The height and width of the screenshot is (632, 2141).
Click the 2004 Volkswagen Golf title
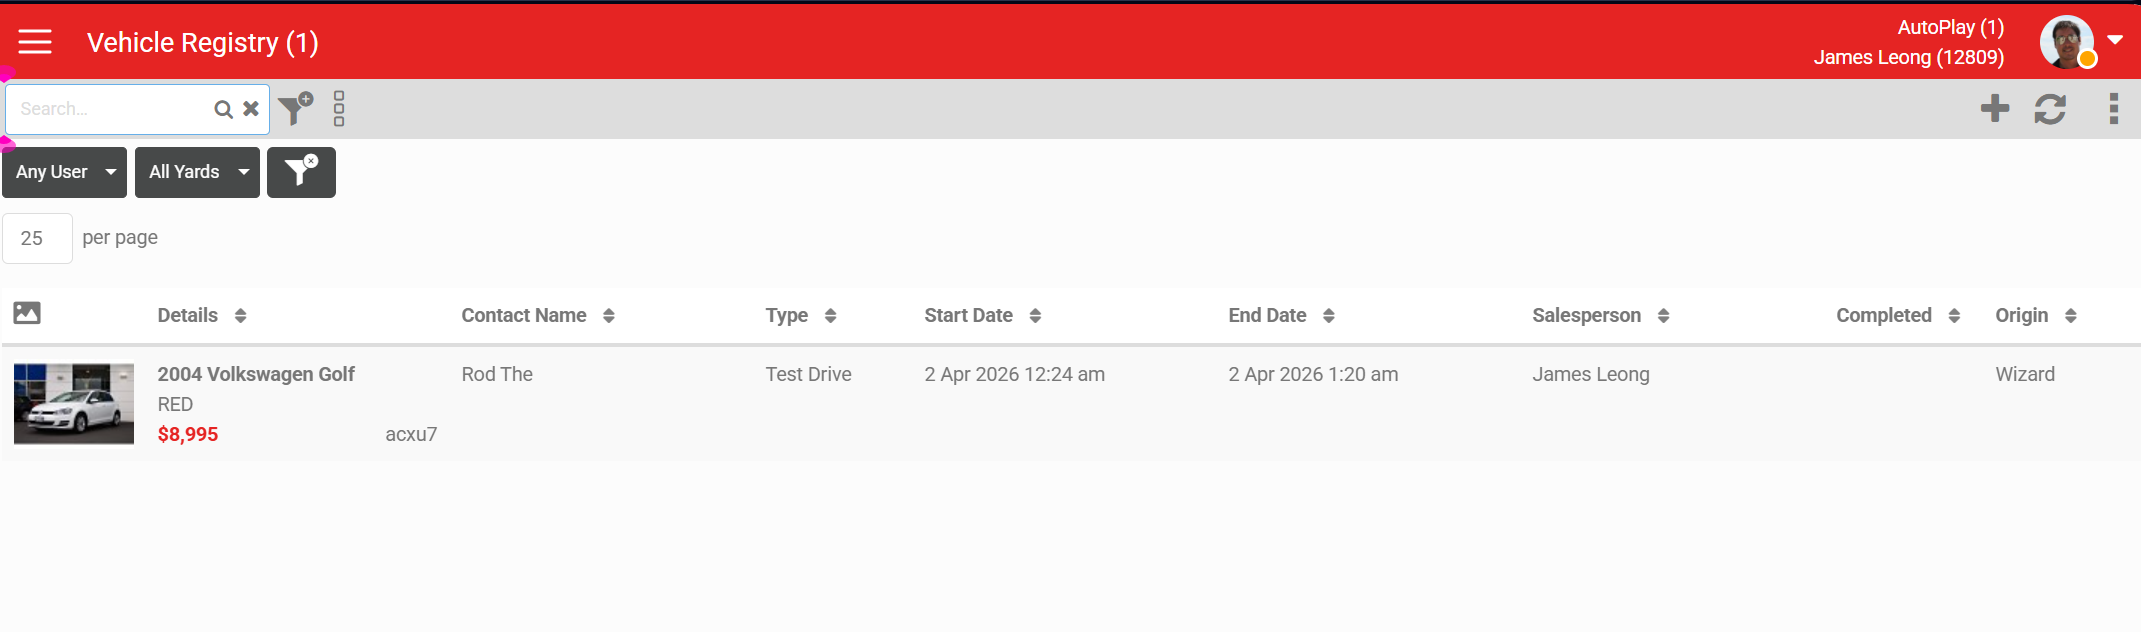(256, 374)
